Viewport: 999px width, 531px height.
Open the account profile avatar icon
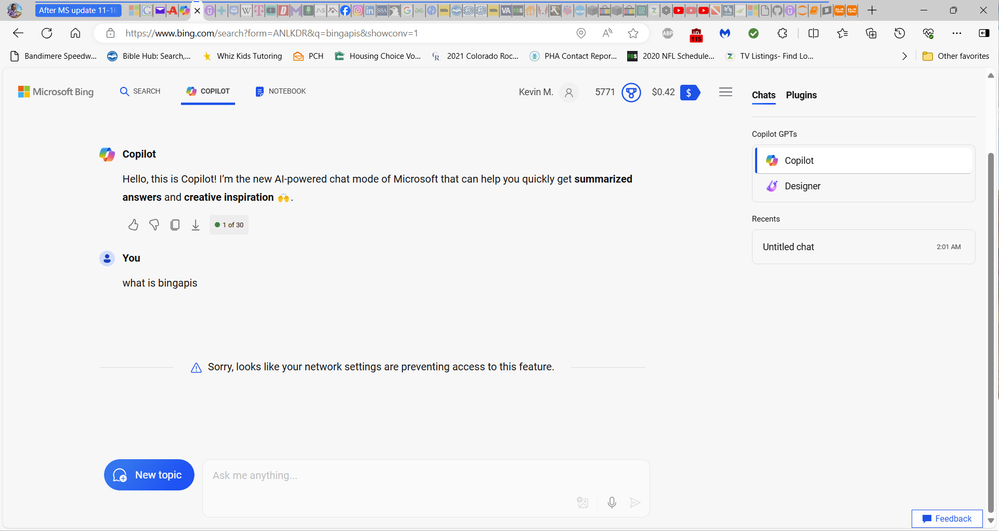[x=569, y=92]
